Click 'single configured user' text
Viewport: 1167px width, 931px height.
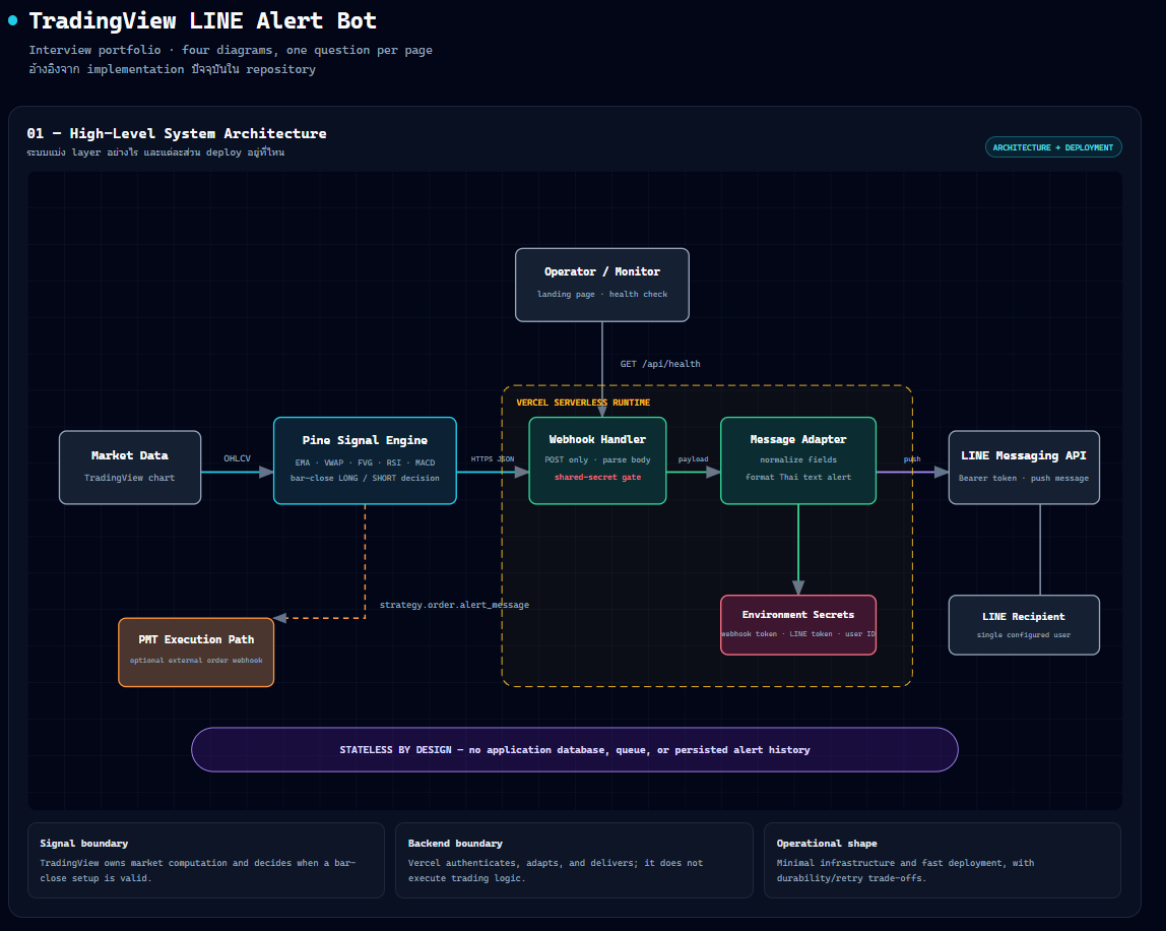click(1024, 635)
